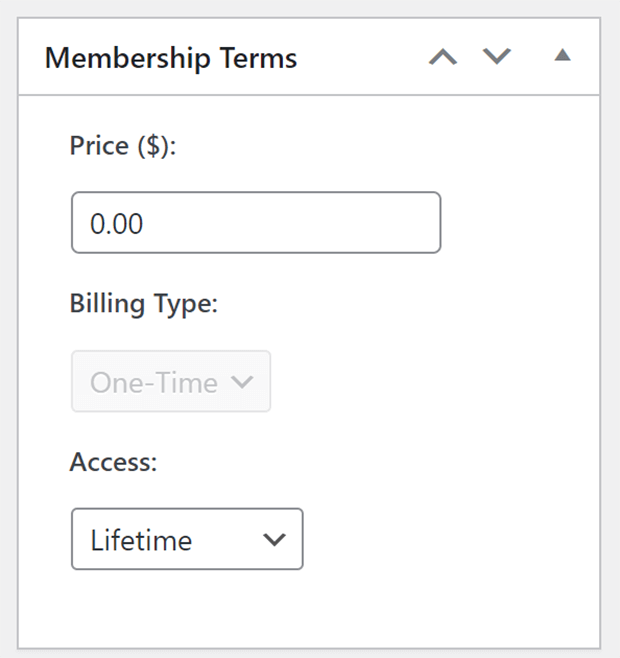Screen dimensions: 620x658
Task: Click the greyed One-Time text
Action: tap(154, 383)
